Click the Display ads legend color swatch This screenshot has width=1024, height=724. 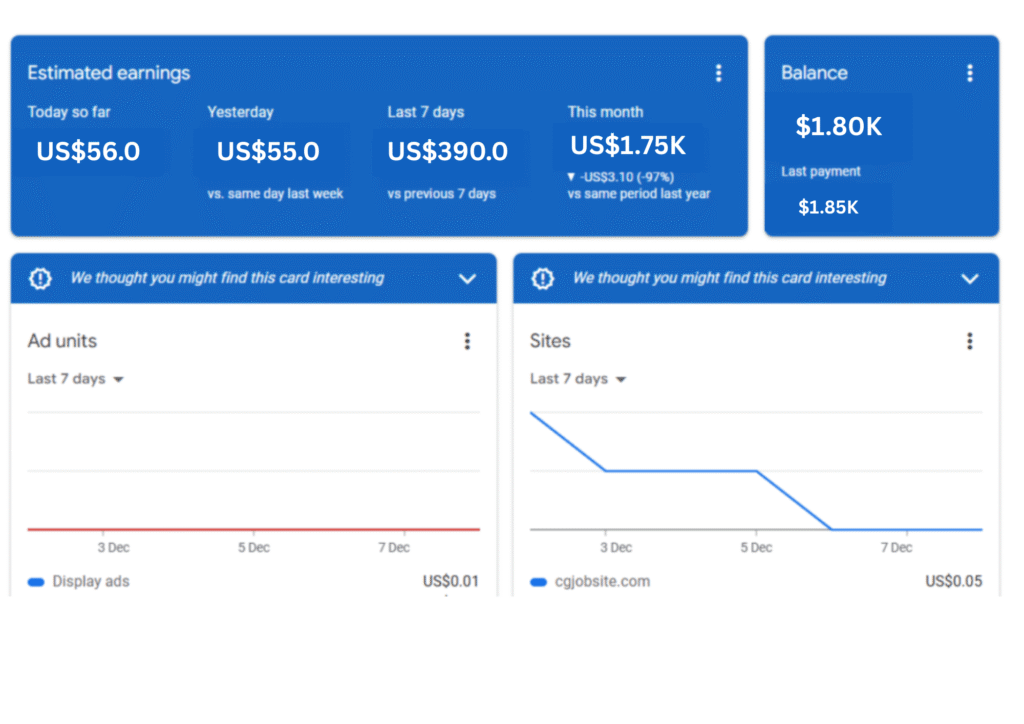[x=36, y=582]
